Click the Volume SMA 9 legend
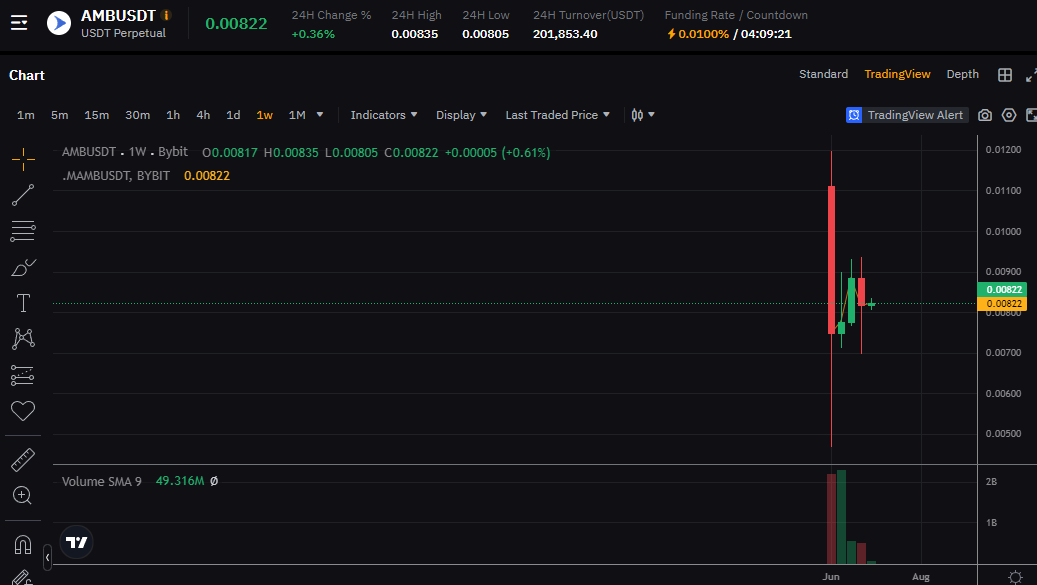Screen dimensions: 1037x585 tap(102, 481)
